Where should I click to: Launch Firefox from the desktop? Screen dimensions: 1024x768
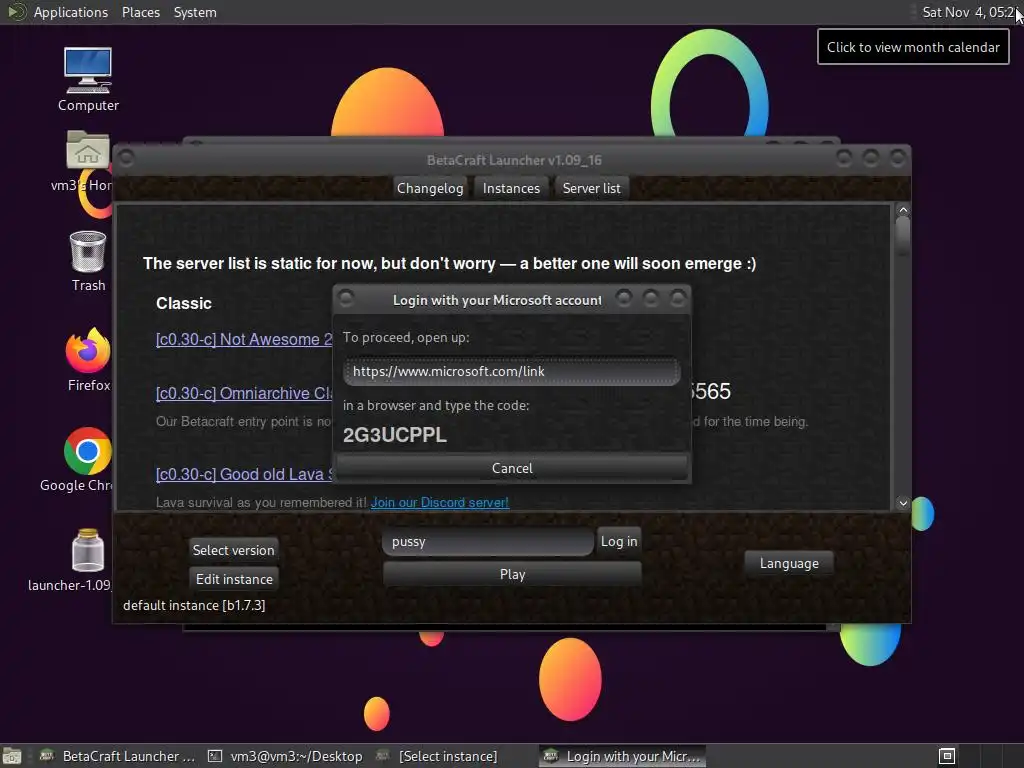point(88,360)
